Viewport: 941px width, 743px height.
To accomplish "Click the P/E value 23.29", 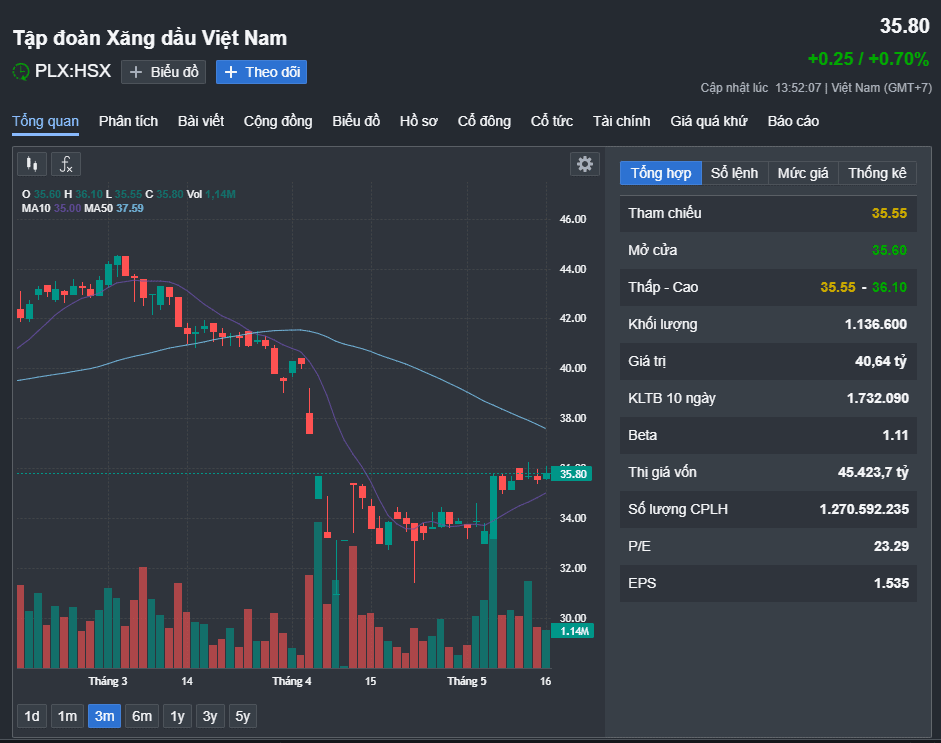I will click(891, 547).
